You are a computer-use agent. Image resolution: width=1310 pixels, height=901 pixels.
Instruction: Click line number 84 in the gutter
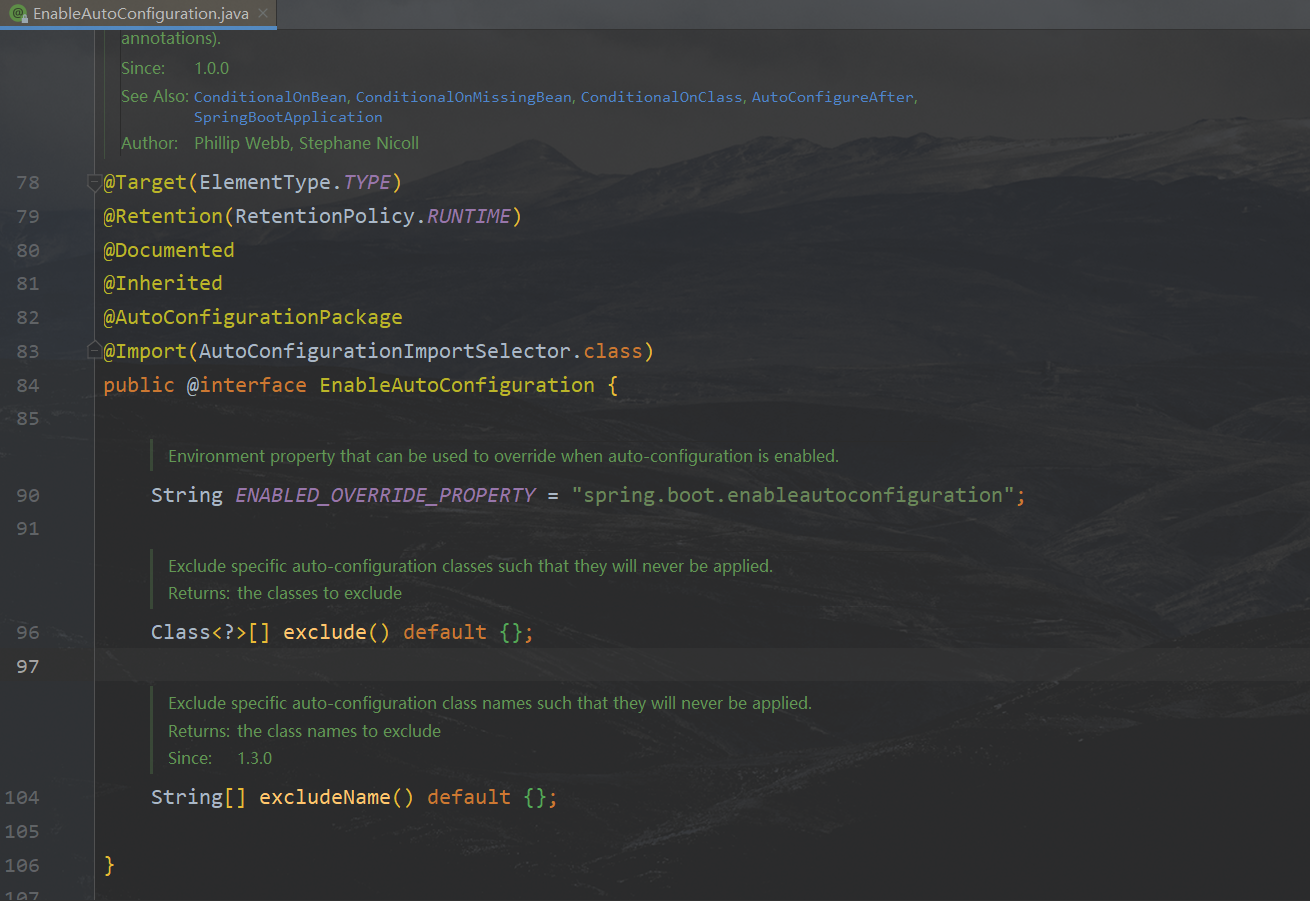(28, 385)
